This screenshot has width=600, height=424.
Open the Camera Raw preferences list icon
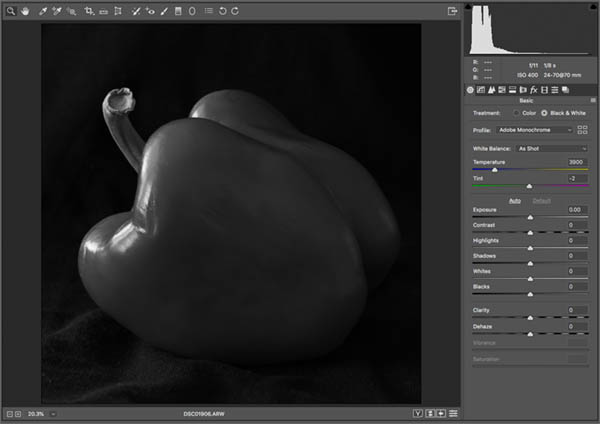point(209,11)
